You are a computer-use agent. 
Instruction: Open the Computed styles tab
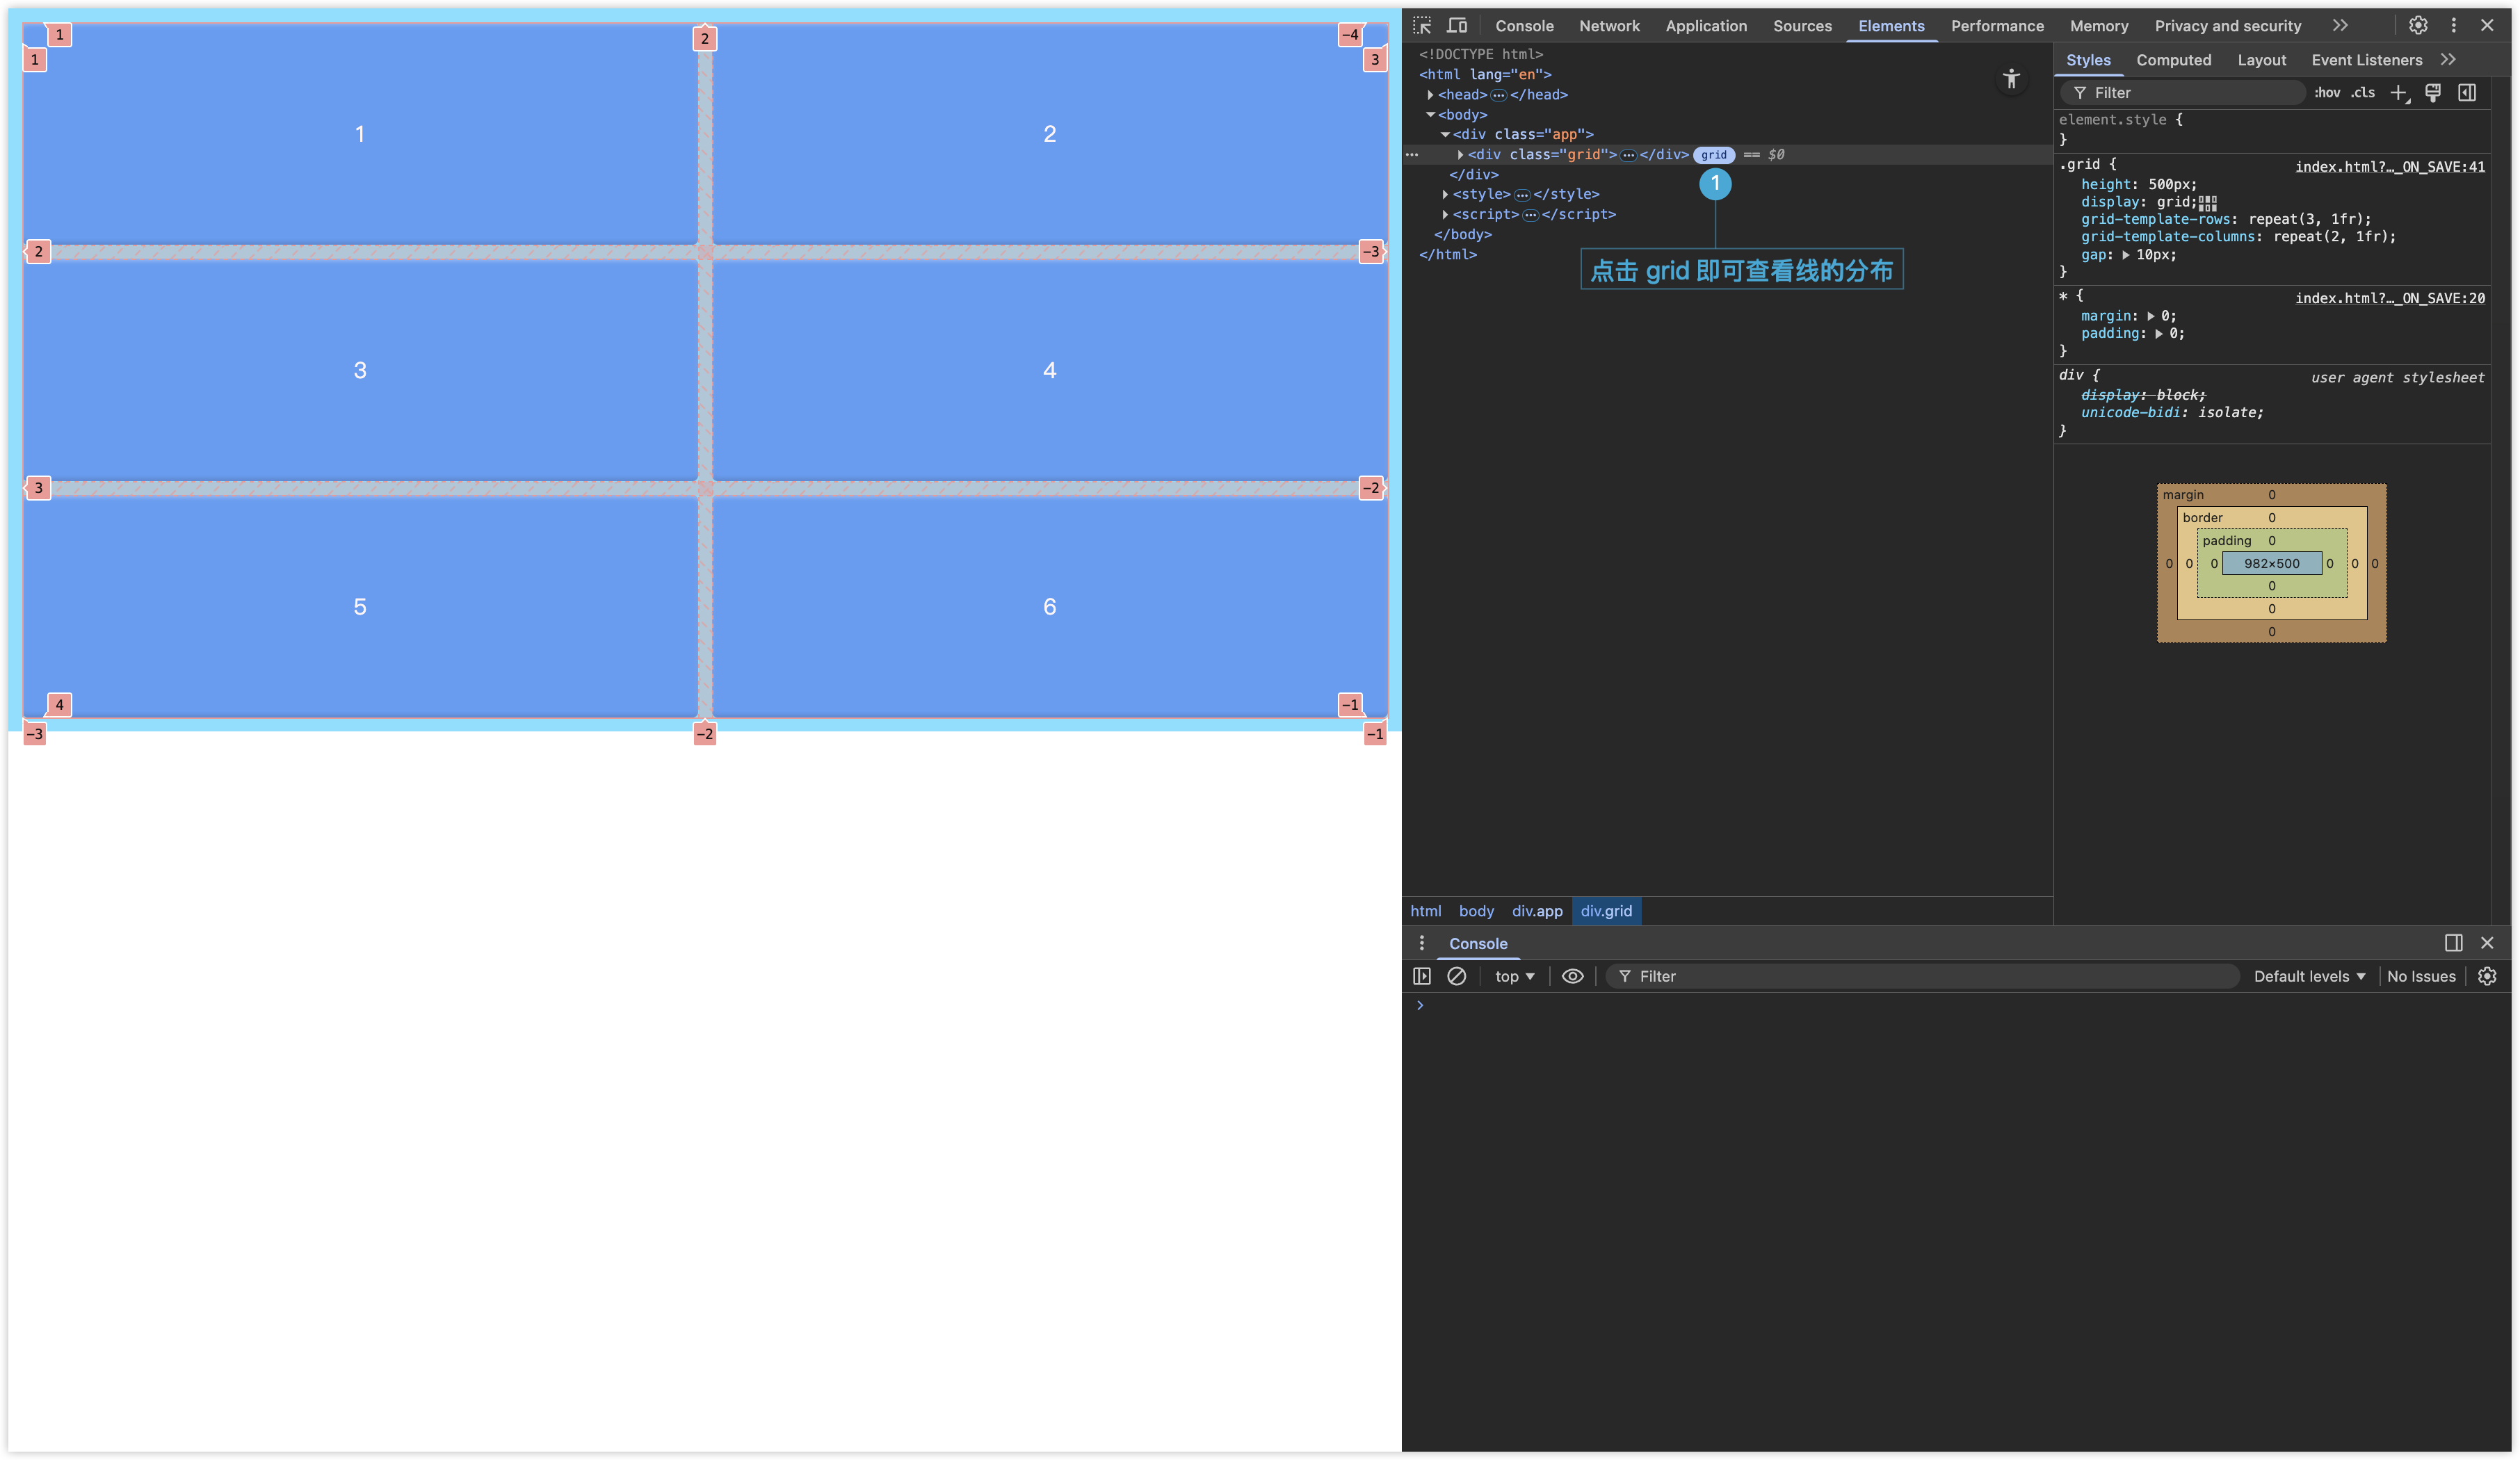pyautogui.click(x=2173, y=60)
